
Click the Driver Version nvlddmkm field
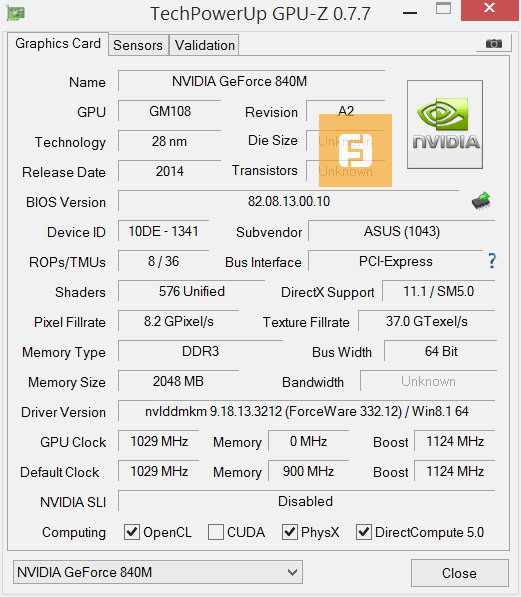tap(307, 411)
